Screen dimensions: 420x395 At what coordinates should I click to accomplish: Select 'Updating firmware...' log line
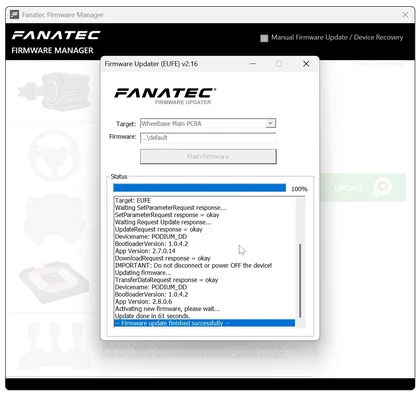click(143, 273)
